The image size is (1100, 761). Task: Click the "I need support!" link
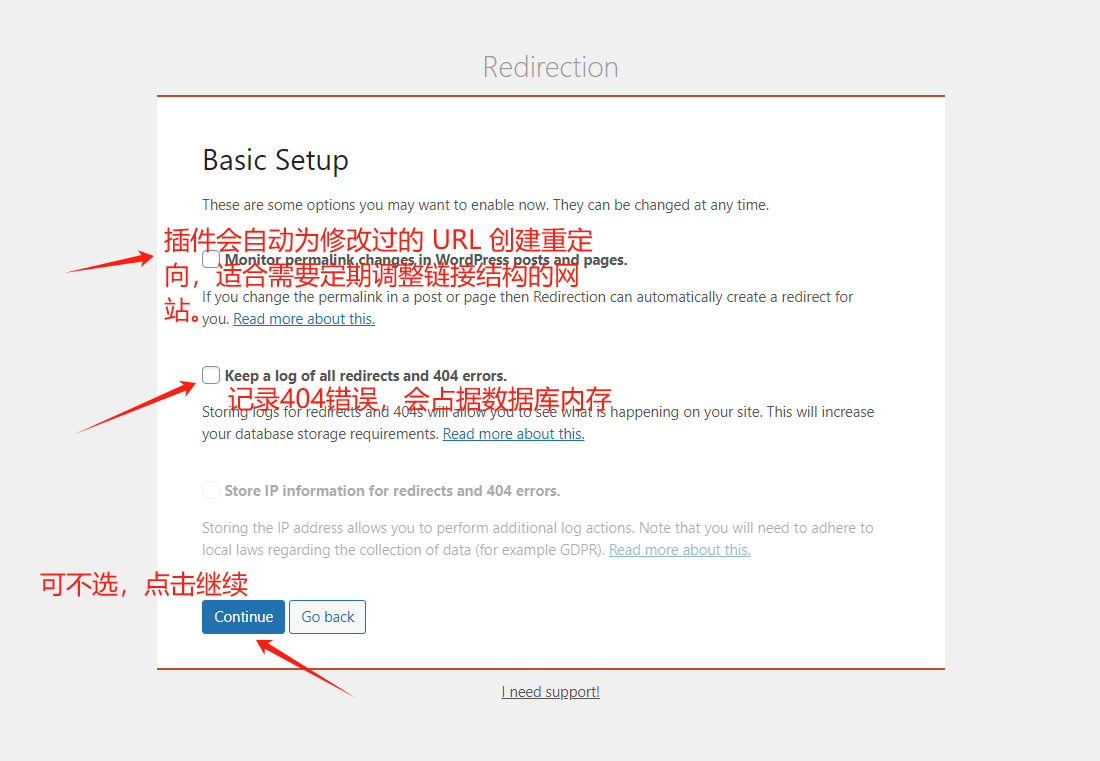point(550,691)
